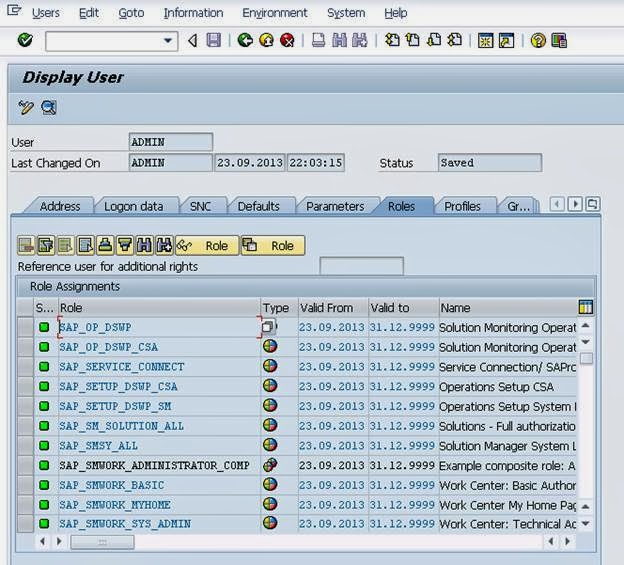Open the Help menu
This screenshot has width=624, height=565.
coord(396,13)
